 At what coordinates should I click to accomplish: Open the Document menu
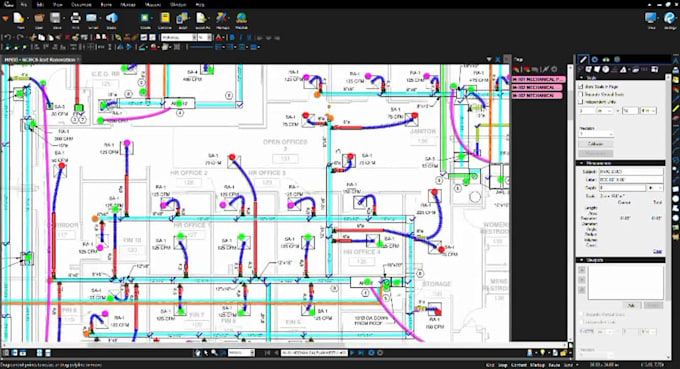click(81, 4)
